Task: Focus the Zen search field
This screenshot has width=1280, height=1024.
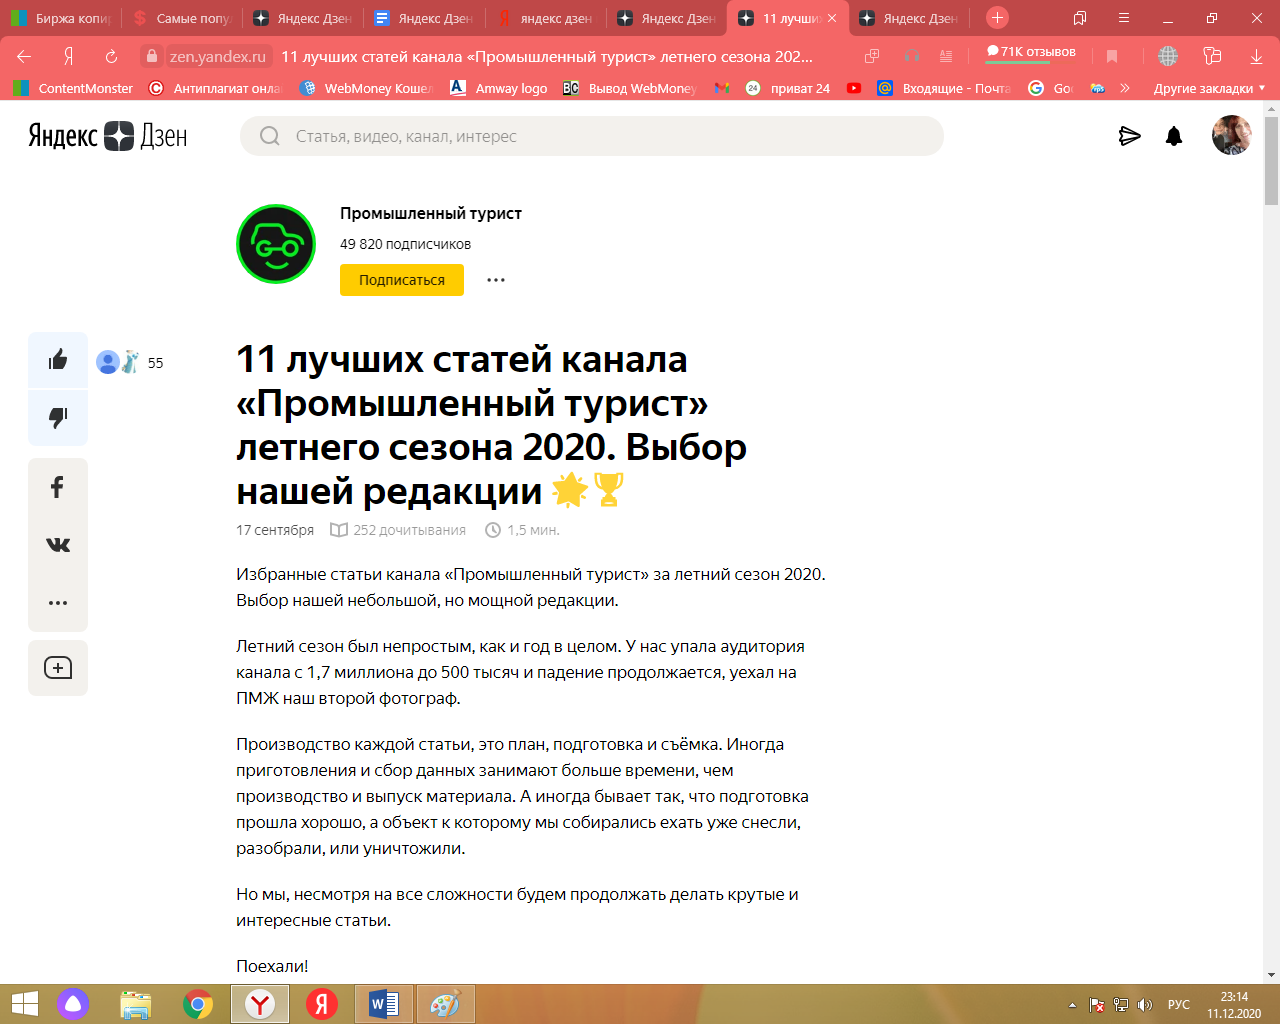Action: tap(592, 136)
